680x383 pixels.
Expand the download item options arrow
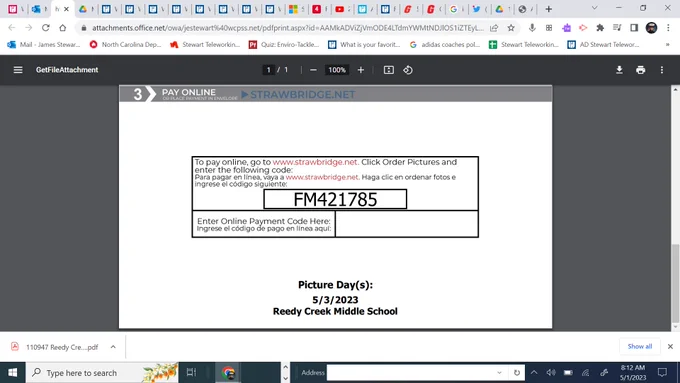[x=113, y=347]
